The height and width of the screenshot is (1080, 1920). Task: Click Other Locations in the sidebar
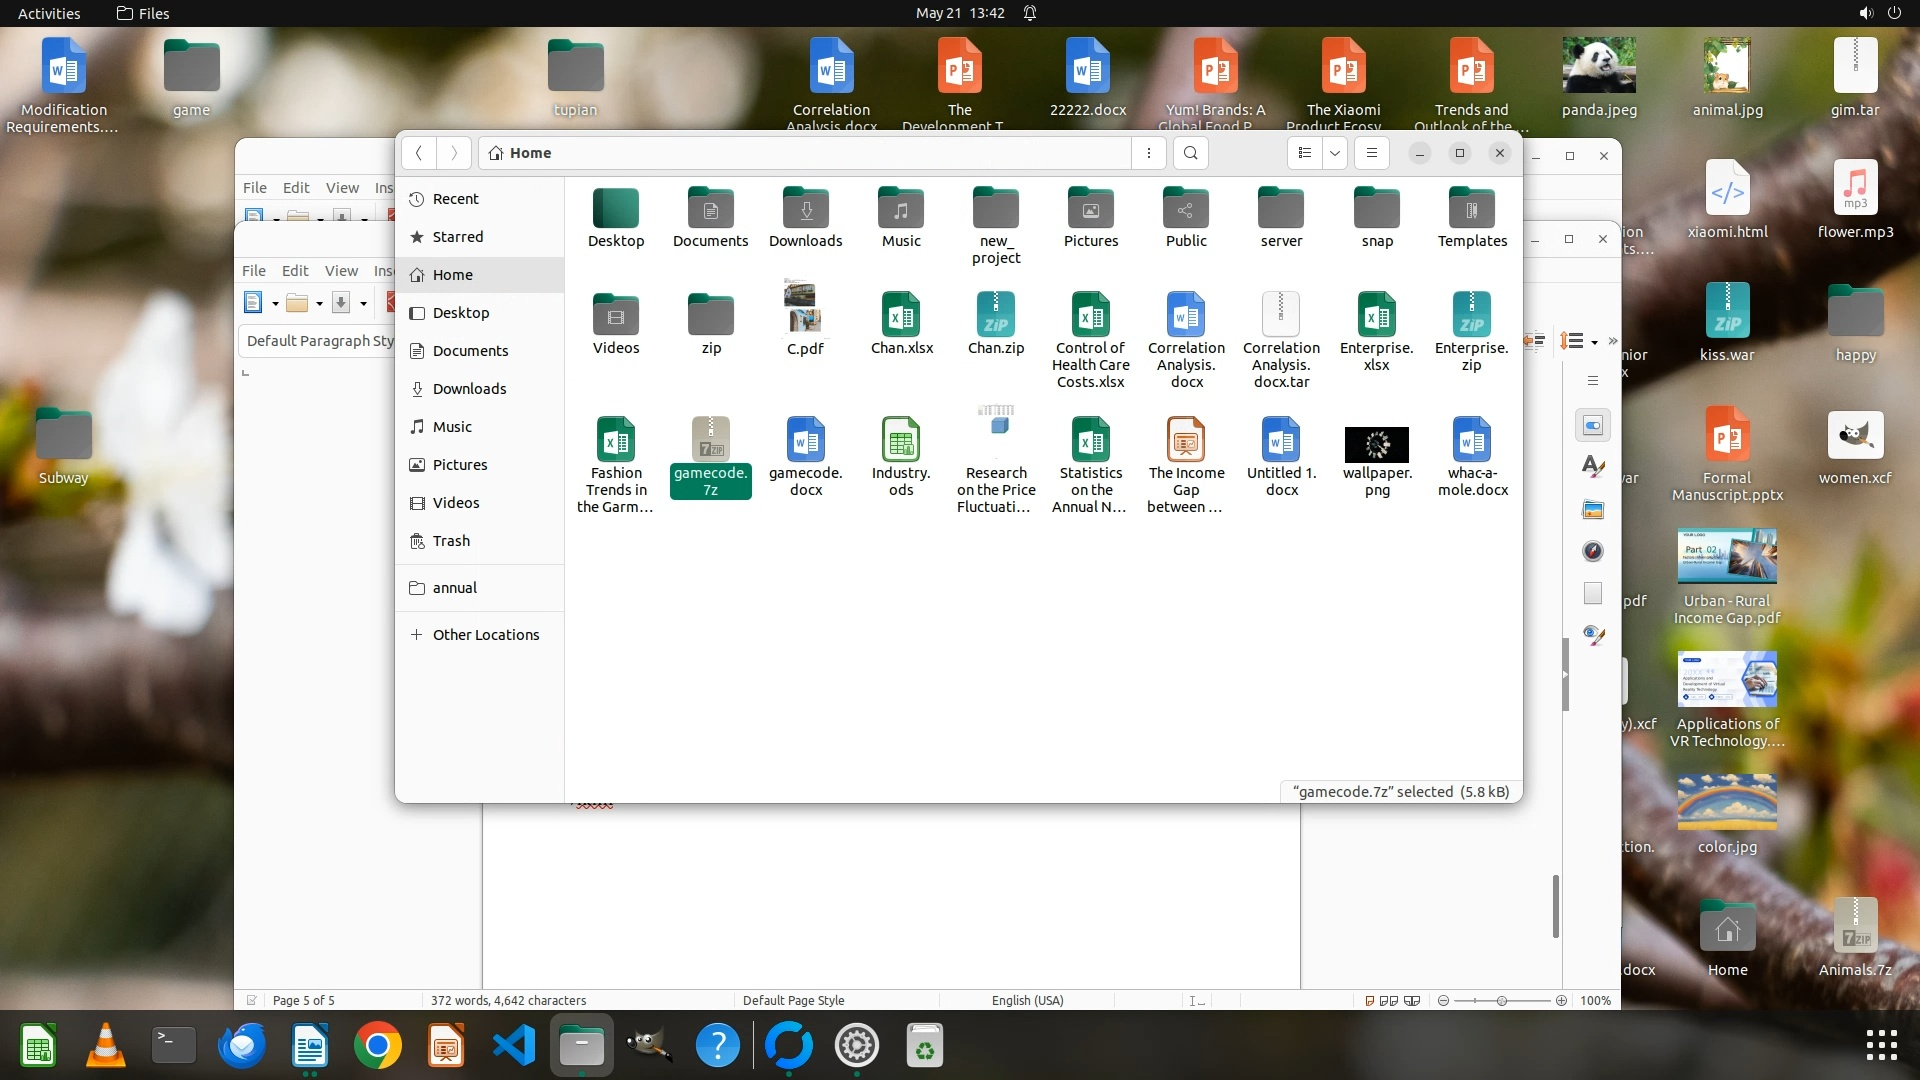(x=485, y=635)
